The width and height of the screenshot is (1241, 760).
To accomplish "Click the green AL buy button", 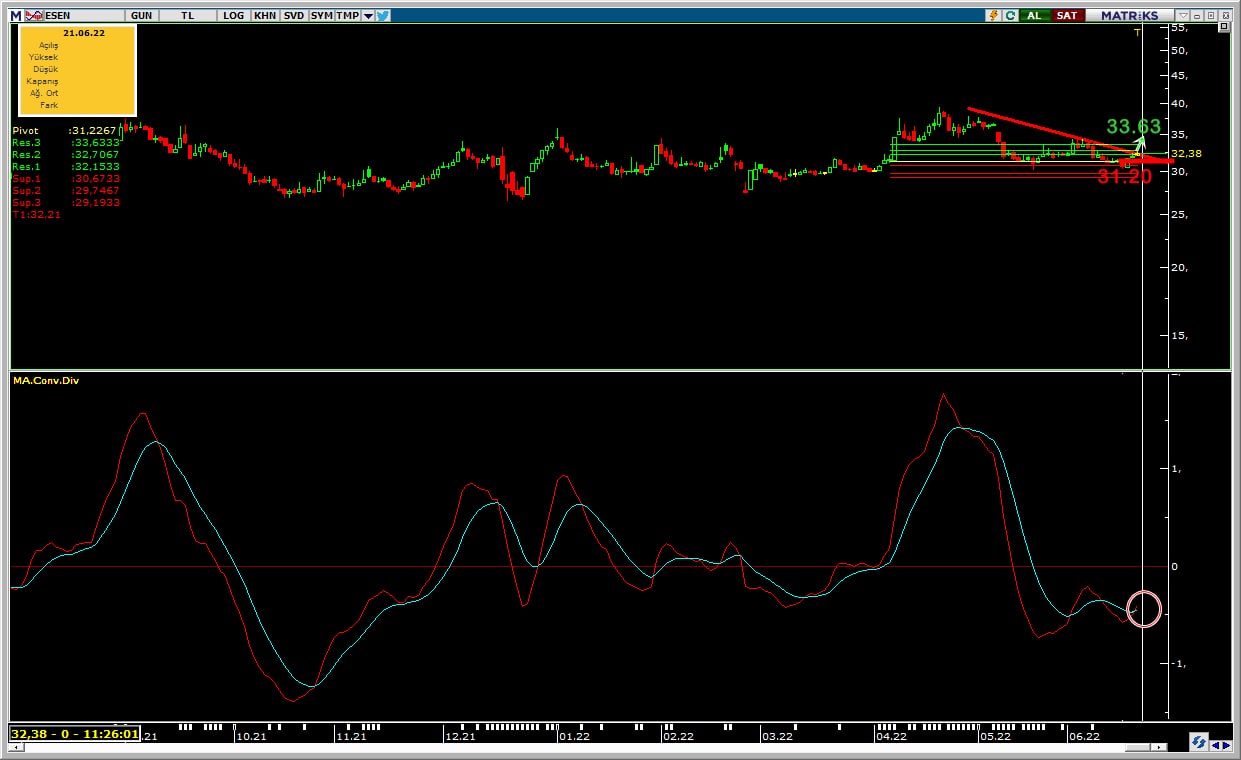I will 1034,16.
